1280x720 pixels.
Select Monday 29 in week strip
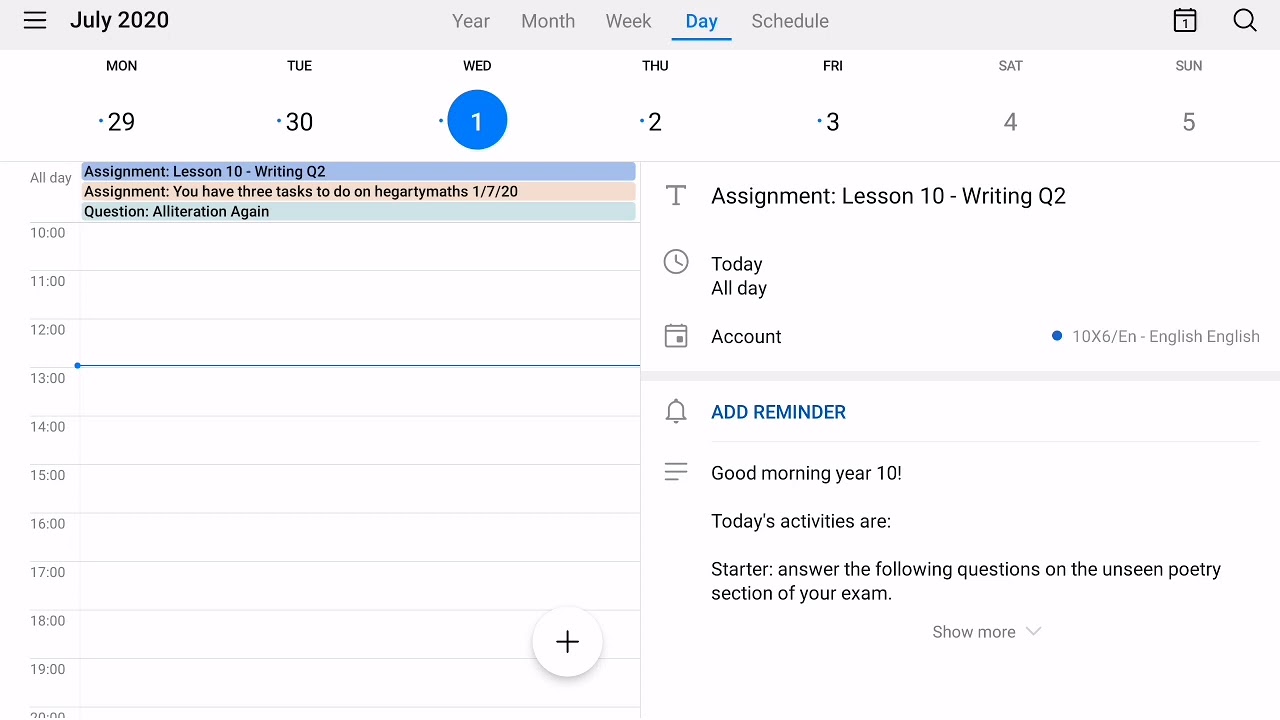click(121, 122)
